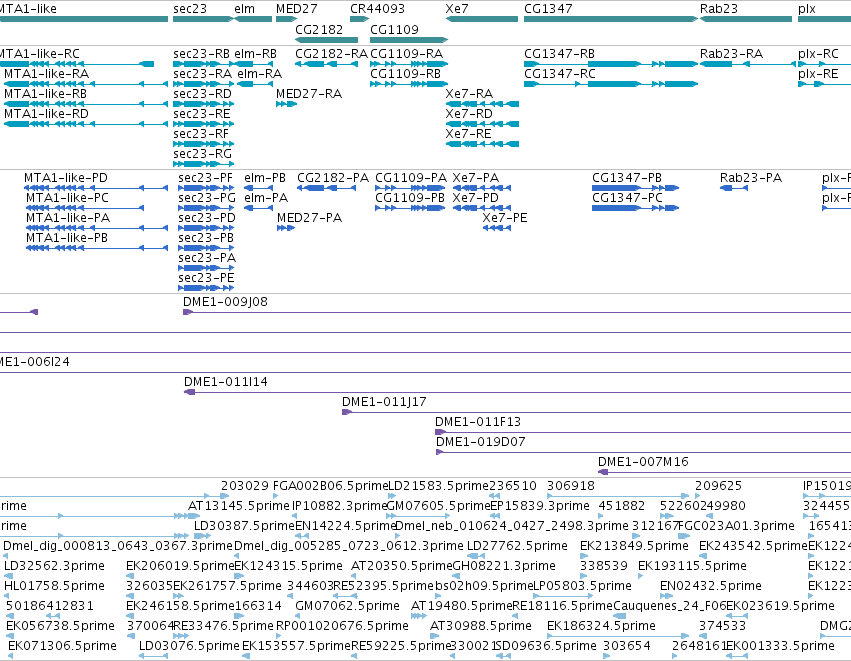Screen dimensions: 851x661
Task: Click transcript CG2182-RA
Action: (326, 64)
